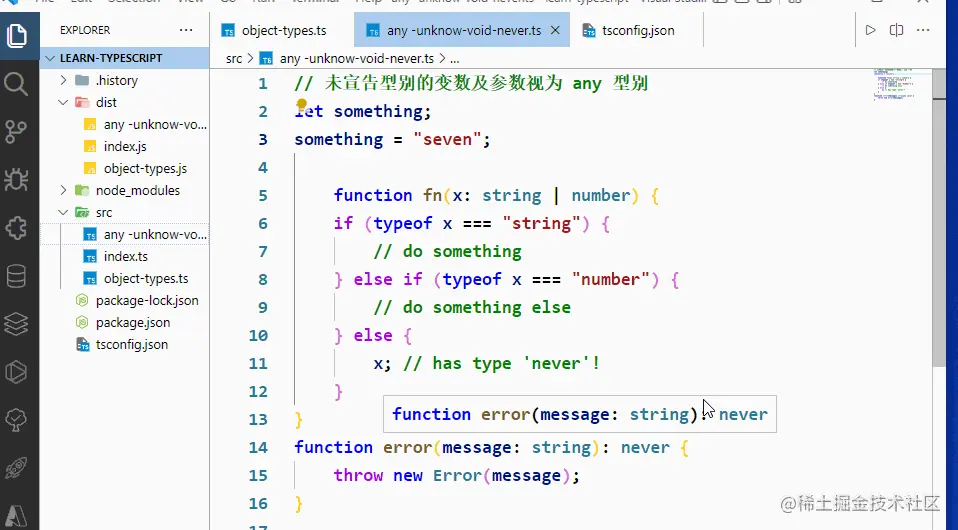Collapse the dist folder
Image resolution: width=958 pixels, height=530 pixels.
point(125,102)
